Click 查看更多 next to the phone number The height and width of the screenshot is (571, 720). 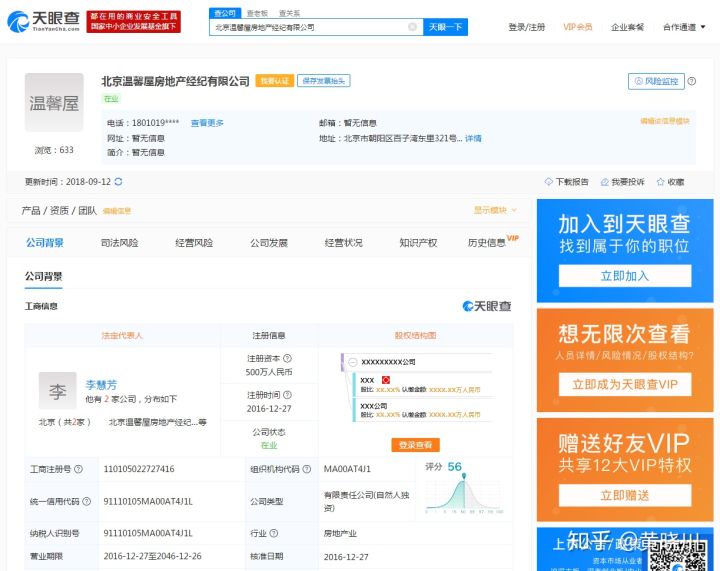tap(207, 123)
